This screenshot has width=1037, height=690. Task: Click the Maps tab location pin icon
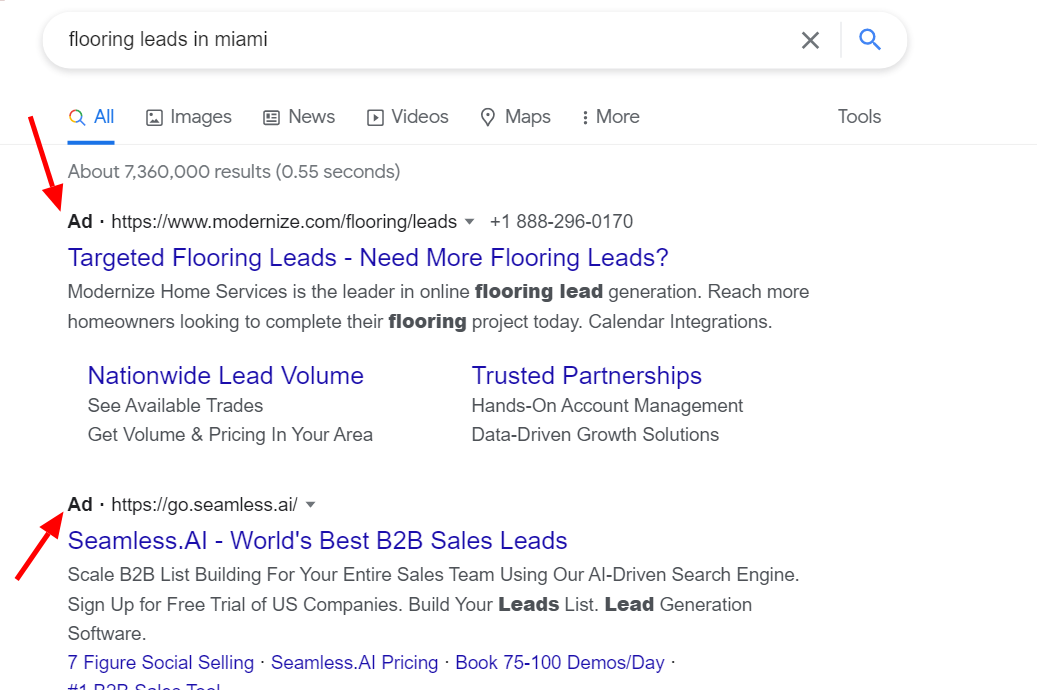[x=487, y=118]
